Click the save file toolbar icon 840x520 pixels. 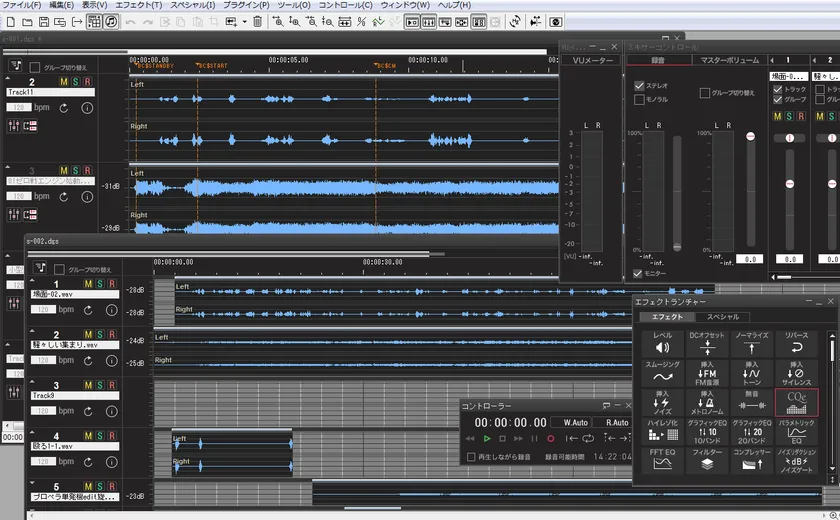pyautogui.click(x=43, y=21)
